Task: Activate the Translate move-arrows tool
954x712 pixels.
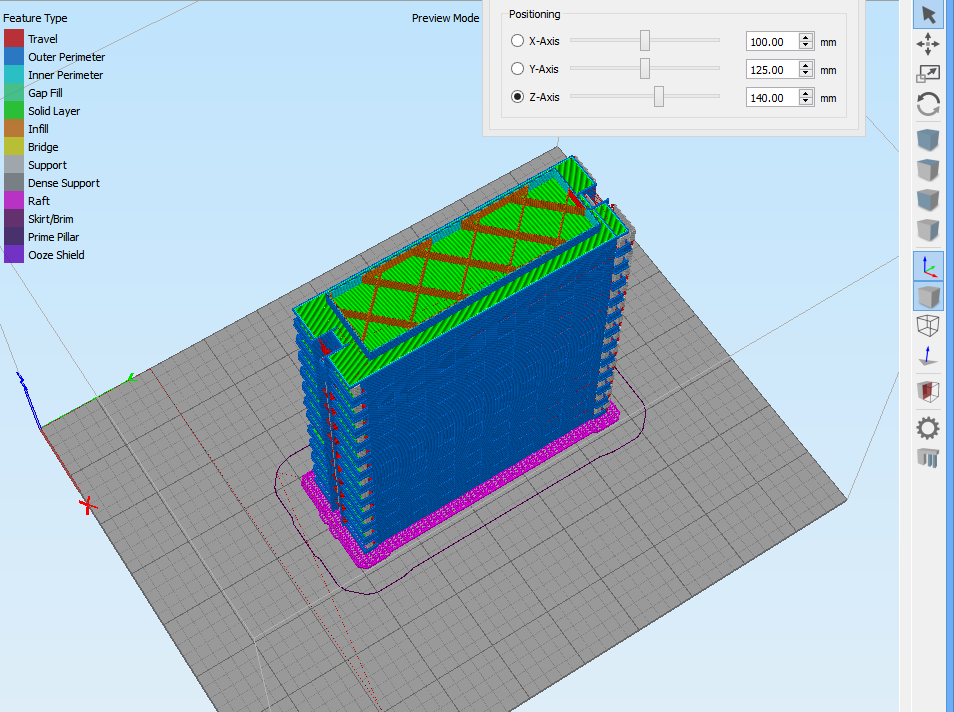Action: [x=928, y=44]
